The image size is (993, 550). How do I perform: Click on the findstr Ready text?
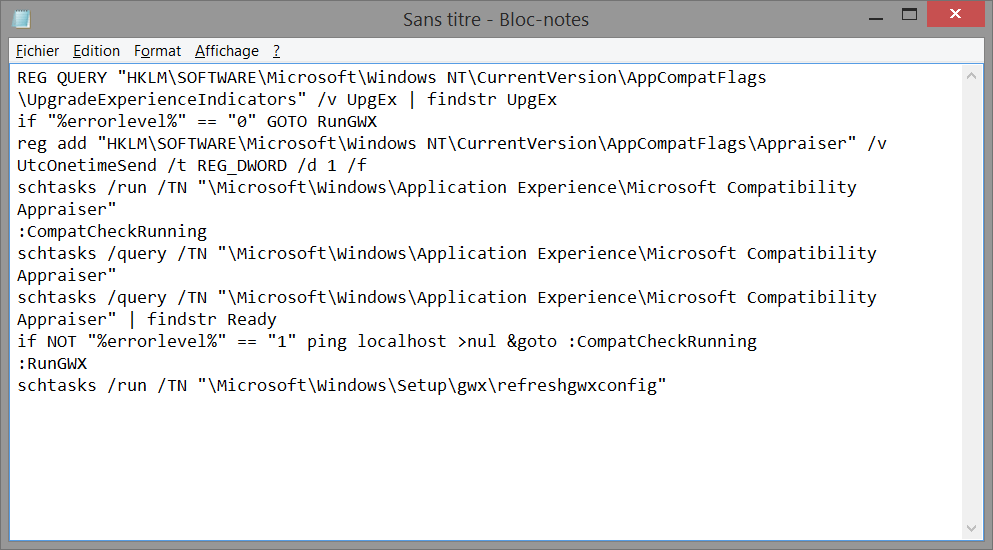point(212,319)
